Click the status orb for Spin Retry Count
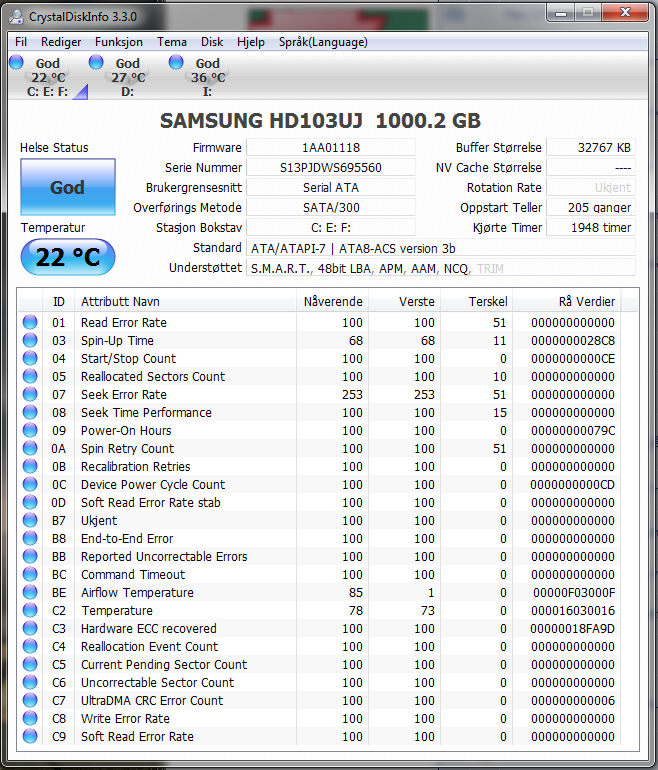This screenshot has height=770, width=658. point(30,448)
